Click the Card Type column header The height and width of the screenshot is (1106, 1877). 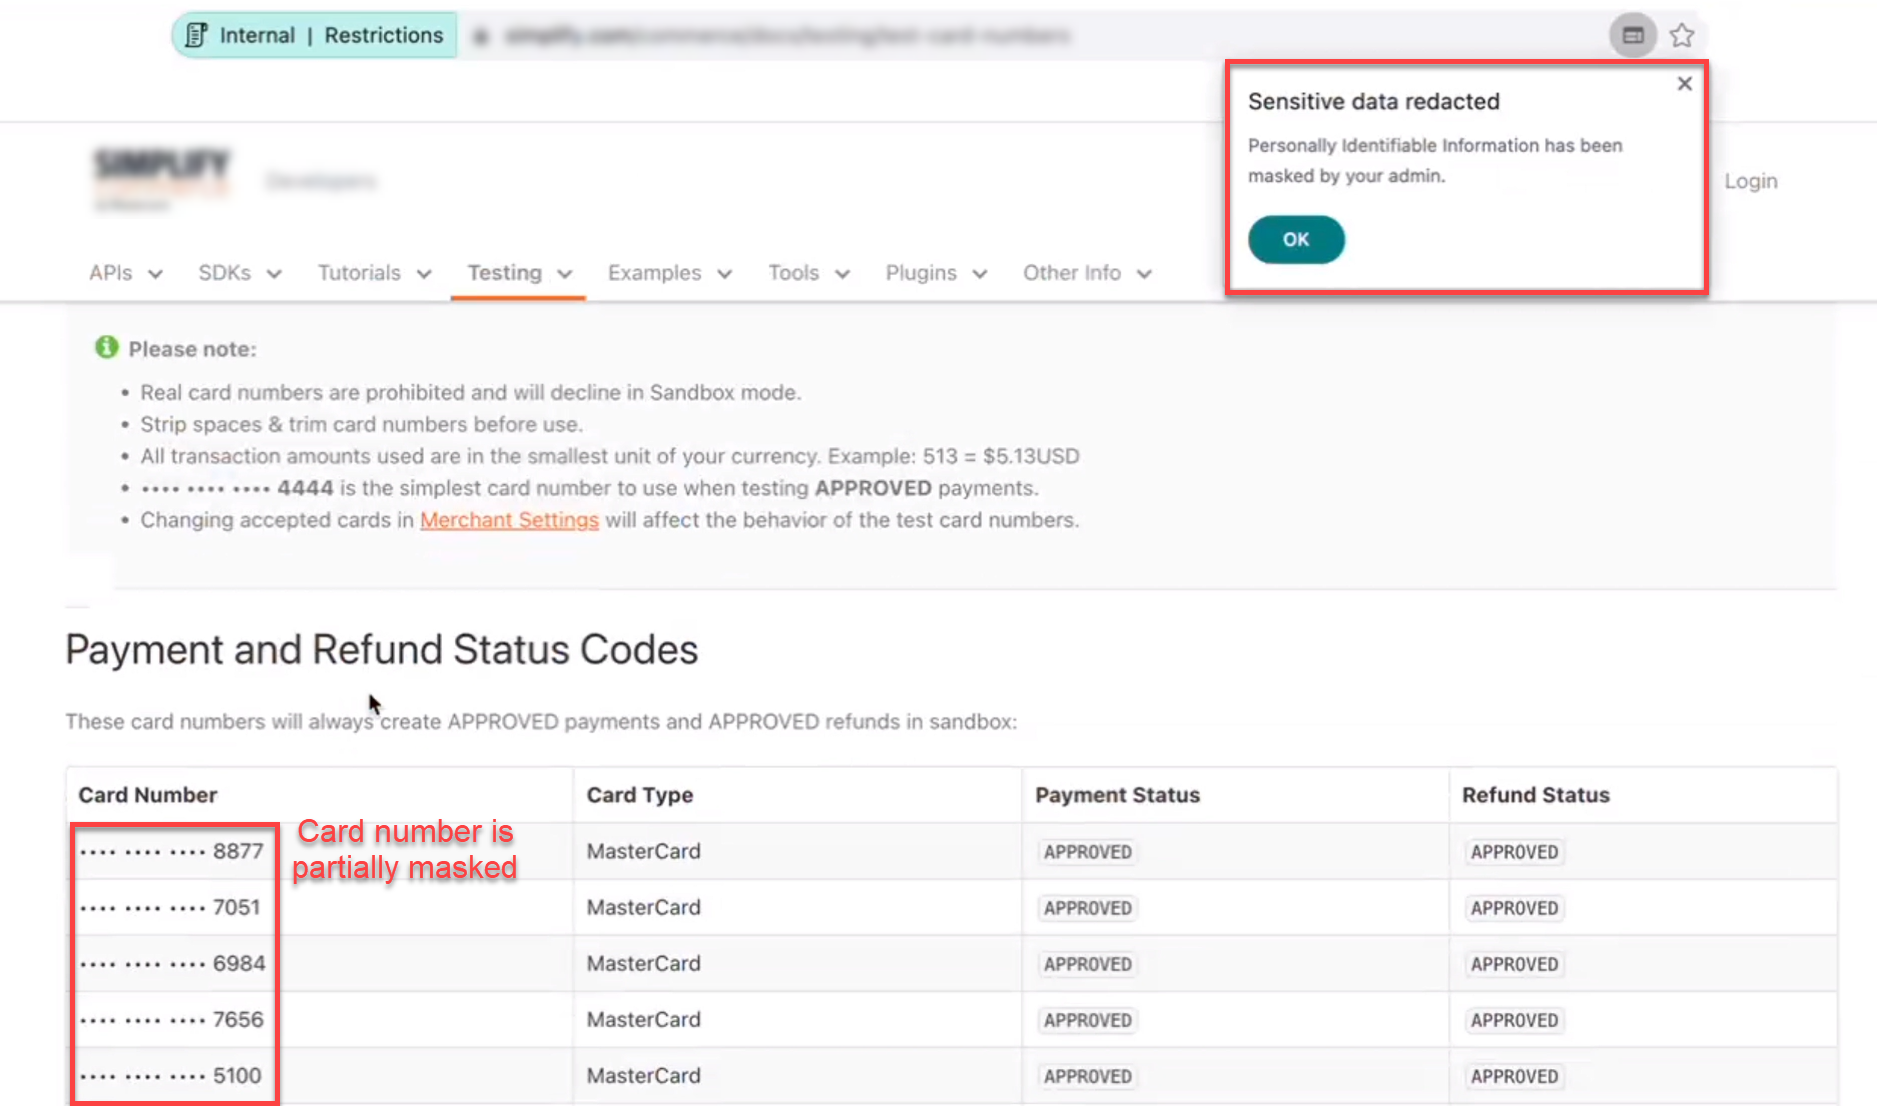click(640, 795)
